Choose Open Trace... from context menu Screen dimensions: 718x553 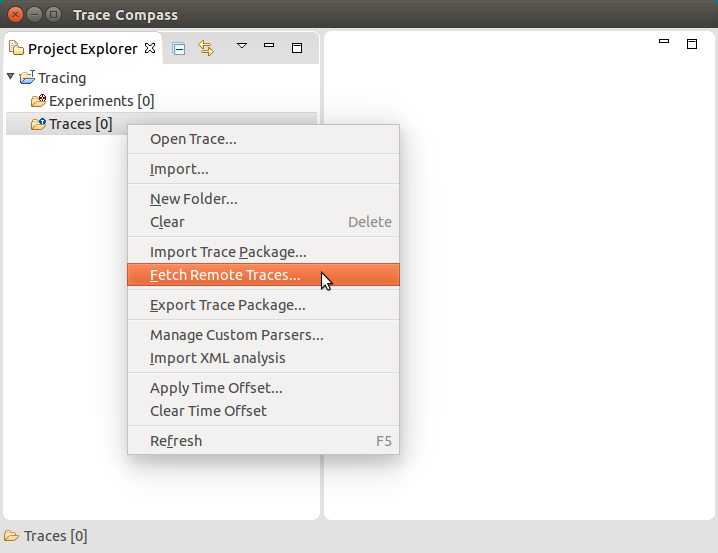(x=193, y=139)
